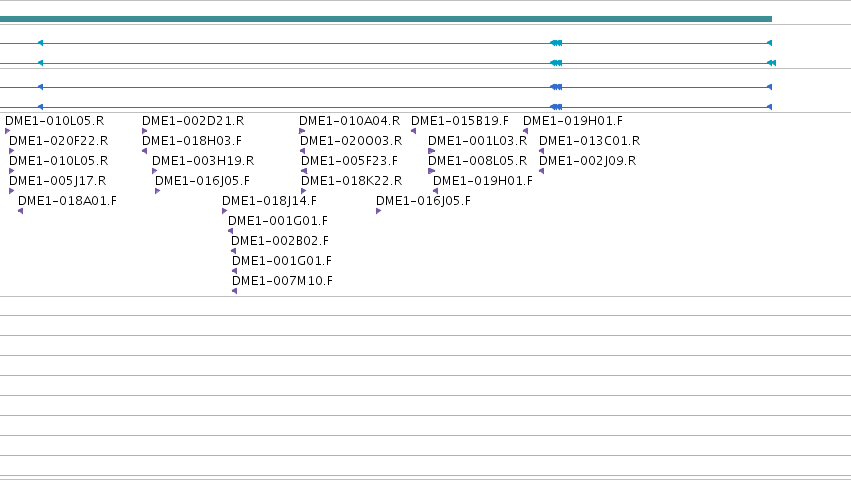Select the purple arrow marker under DME1-010A04.R

[x=302, y=131]
